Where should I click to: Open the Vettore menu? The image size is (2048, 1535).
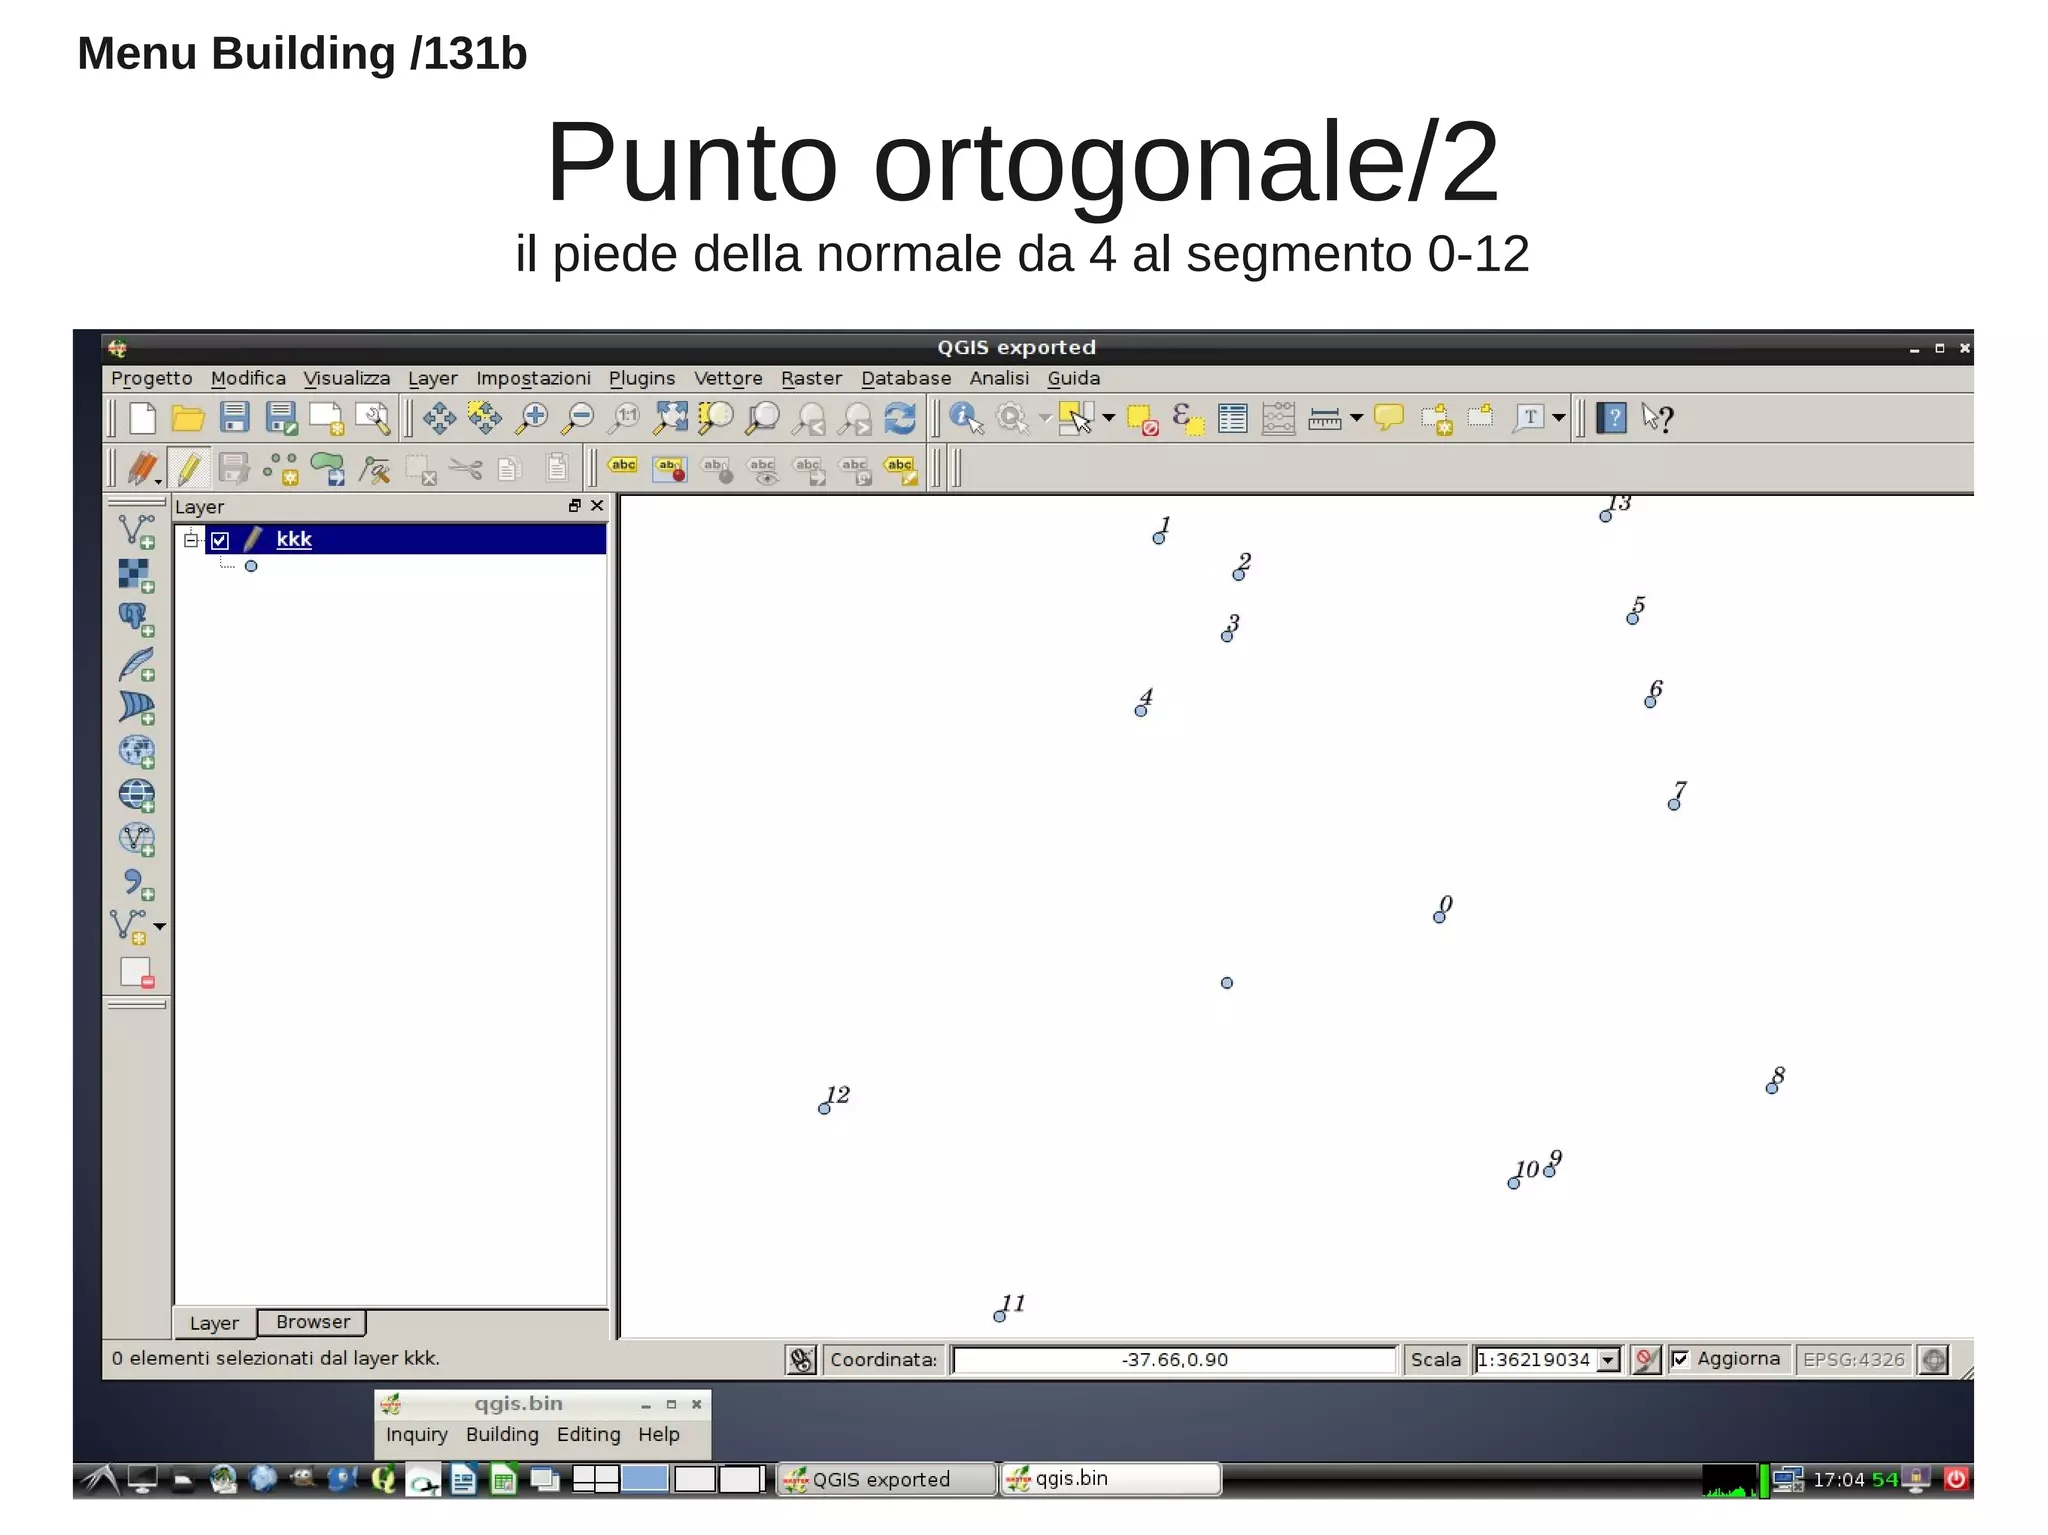pos(728,379)
